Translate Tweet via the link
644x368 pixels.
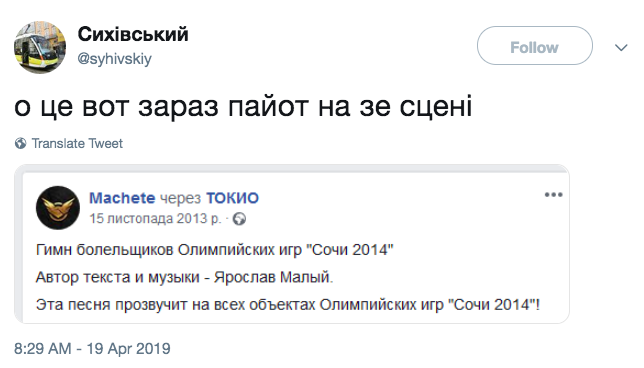pos(77,143)
